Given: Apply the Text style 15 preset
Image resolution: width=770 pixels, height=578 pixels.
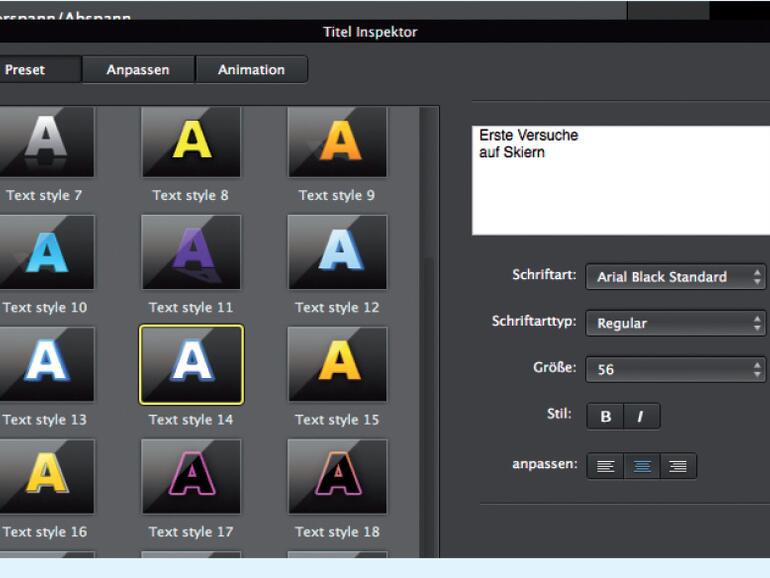Looking at the screenshot, I should point(337,364).
